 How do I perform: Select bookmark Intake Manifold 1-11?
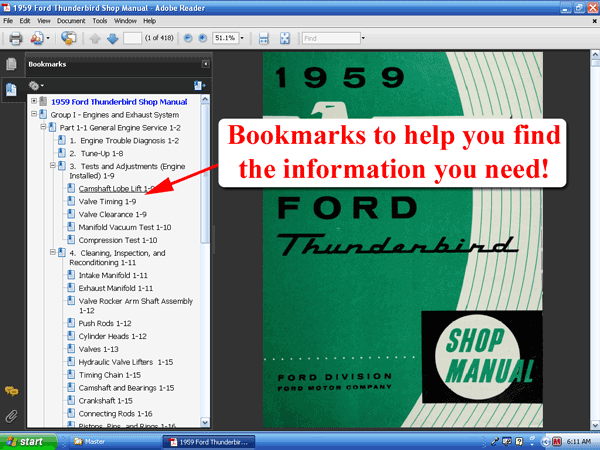113,275
